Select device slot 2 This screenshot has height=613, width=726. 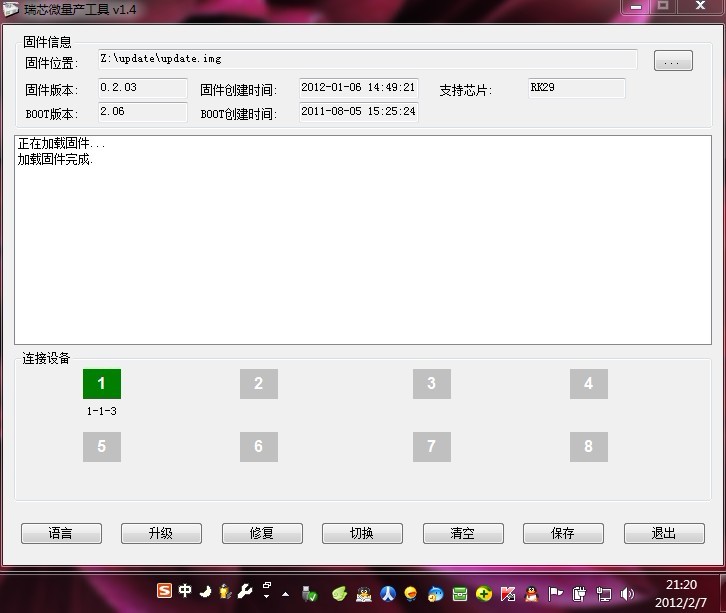point(259,384)
